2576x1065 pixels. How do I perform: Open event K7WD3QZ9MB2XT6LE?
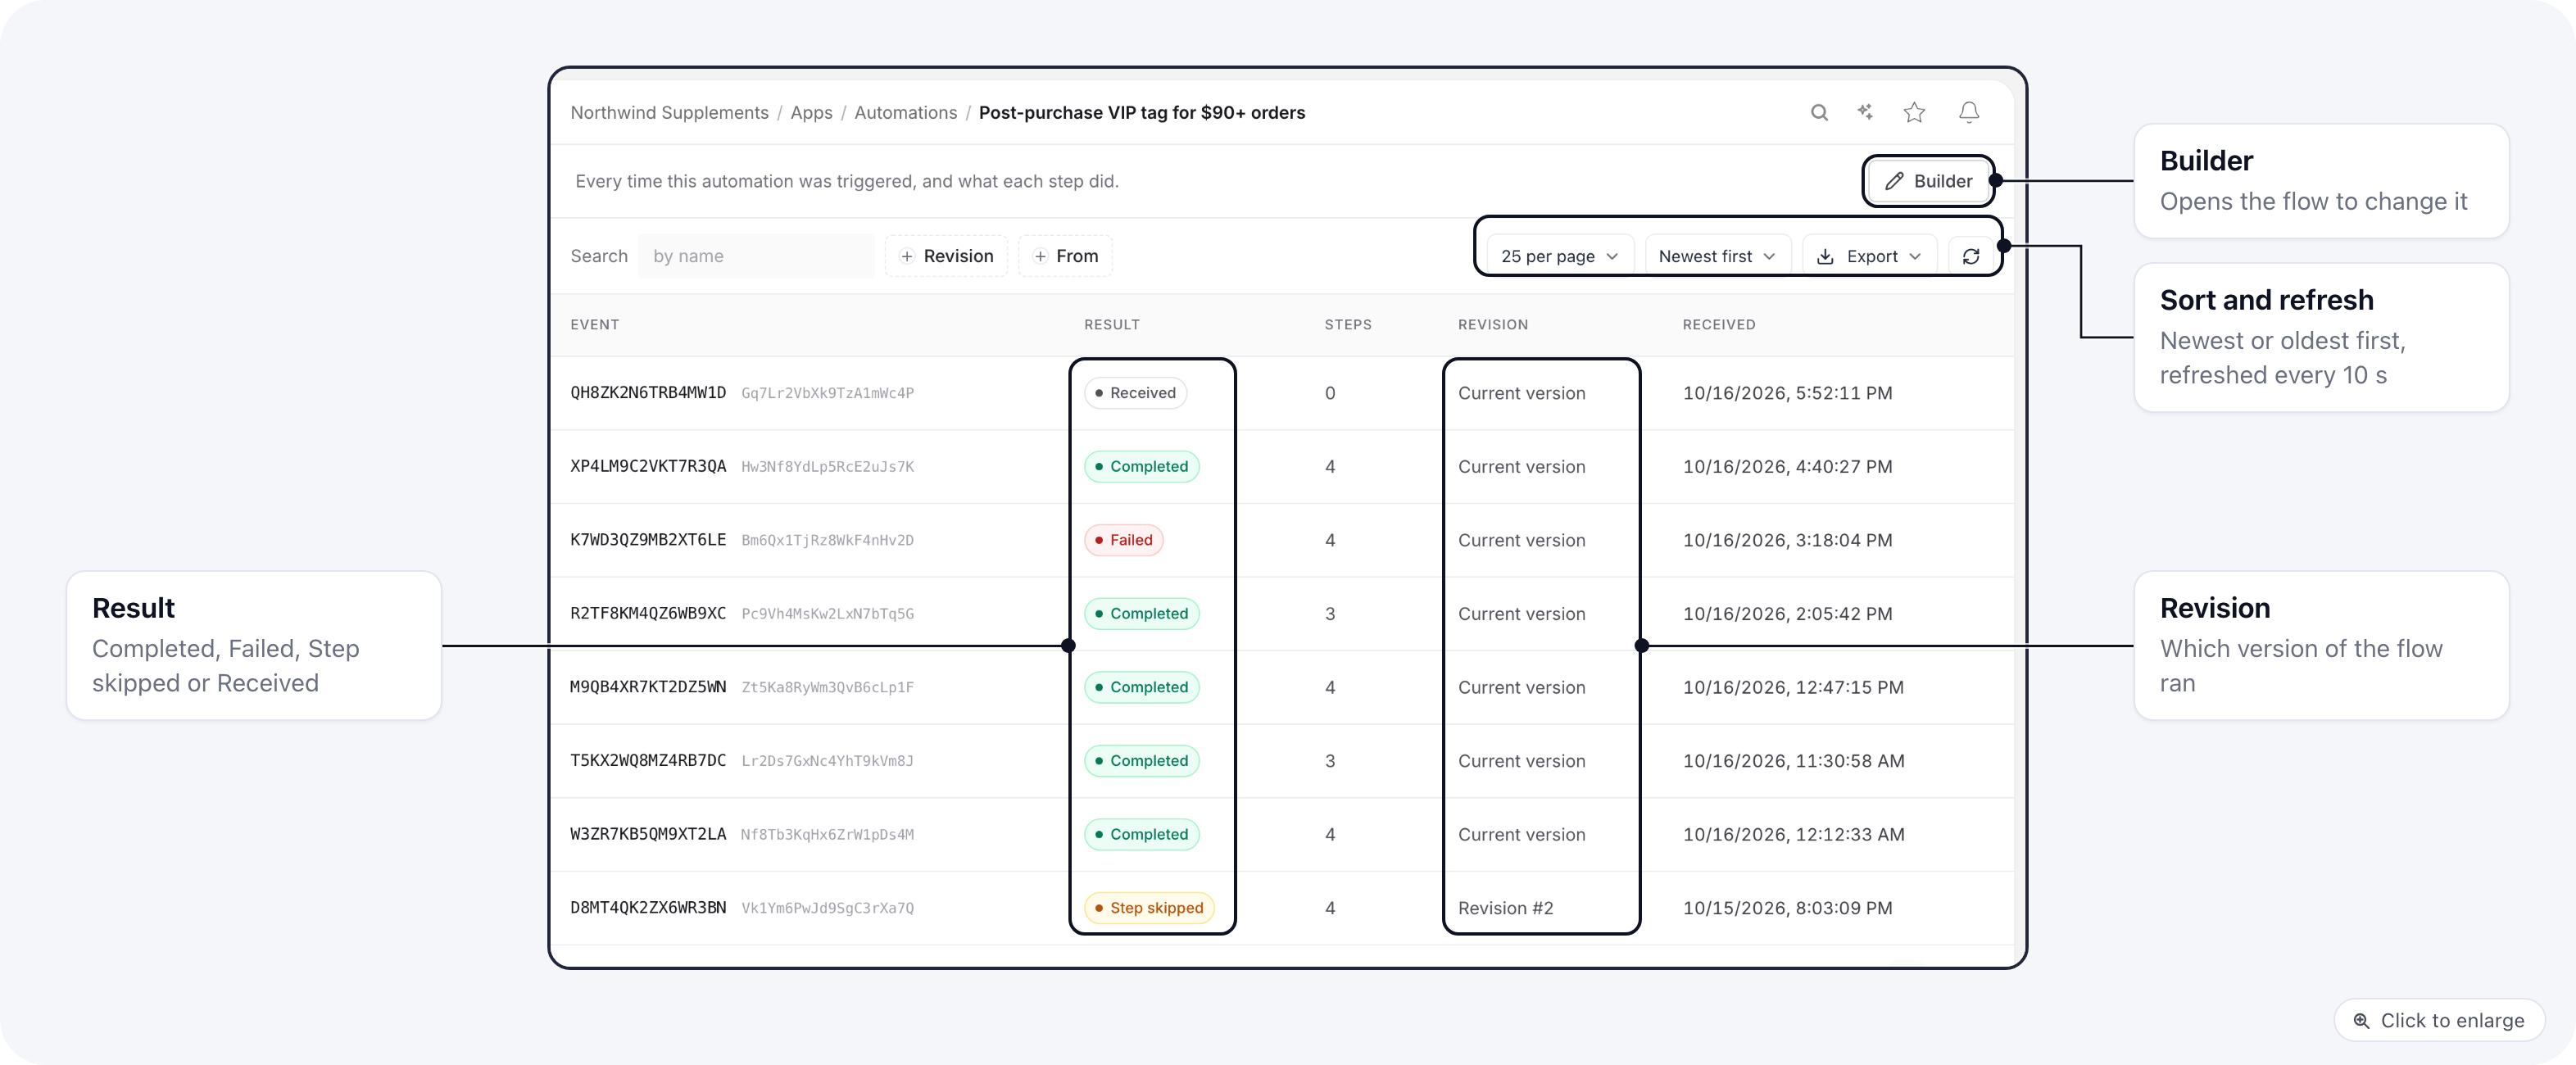(x=648, y=540)
